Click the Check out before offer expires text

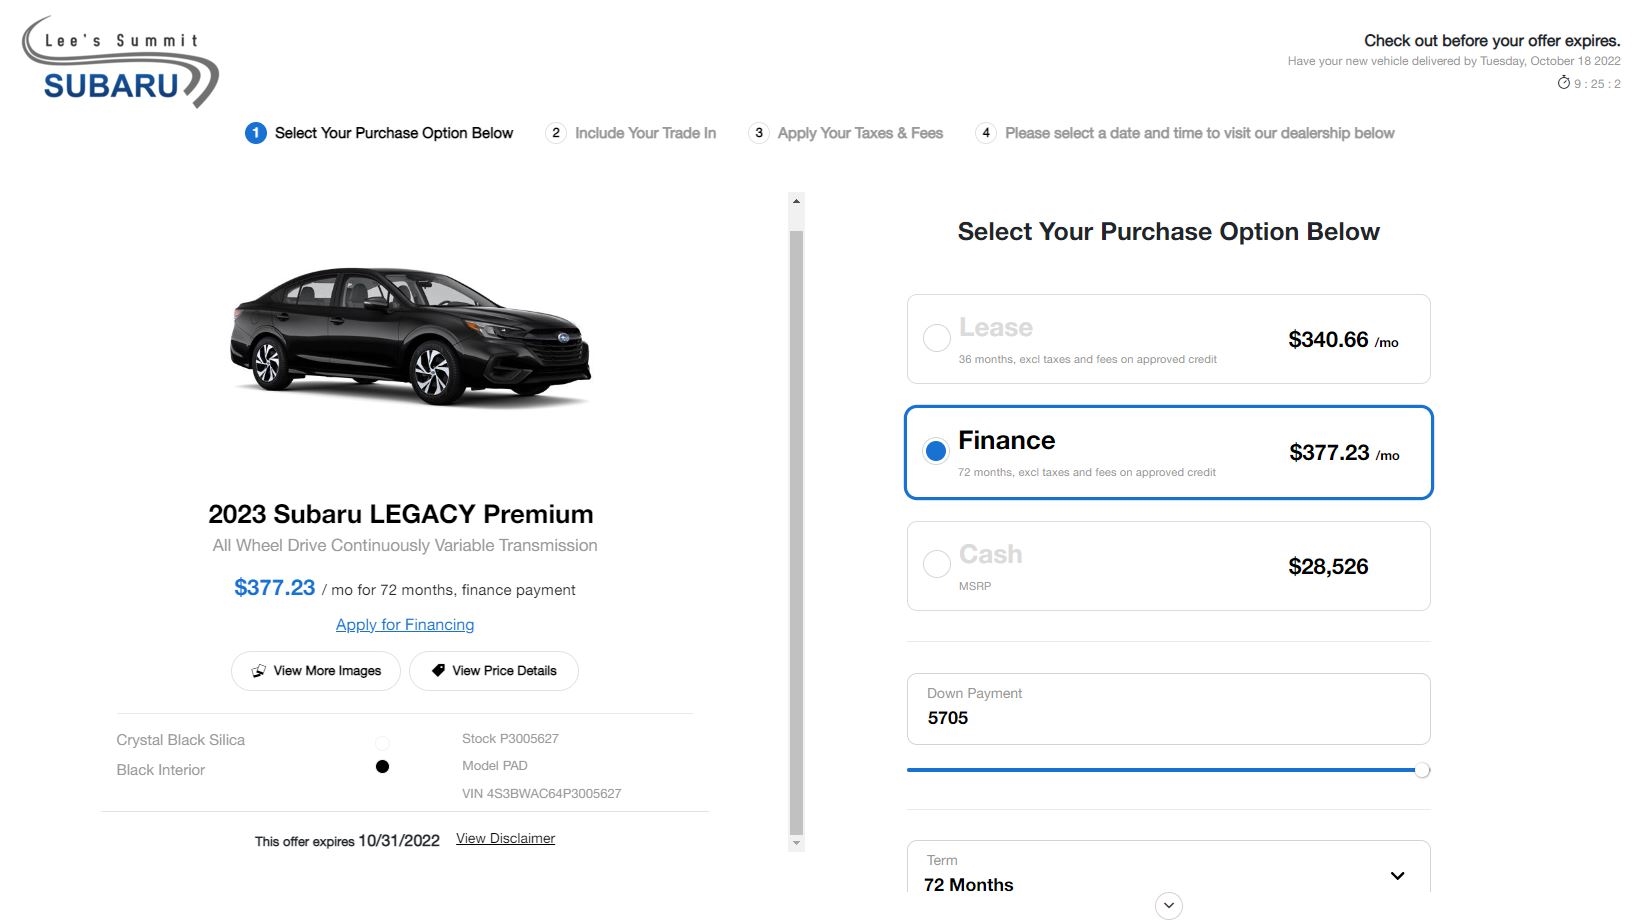tap(1492, 41)
